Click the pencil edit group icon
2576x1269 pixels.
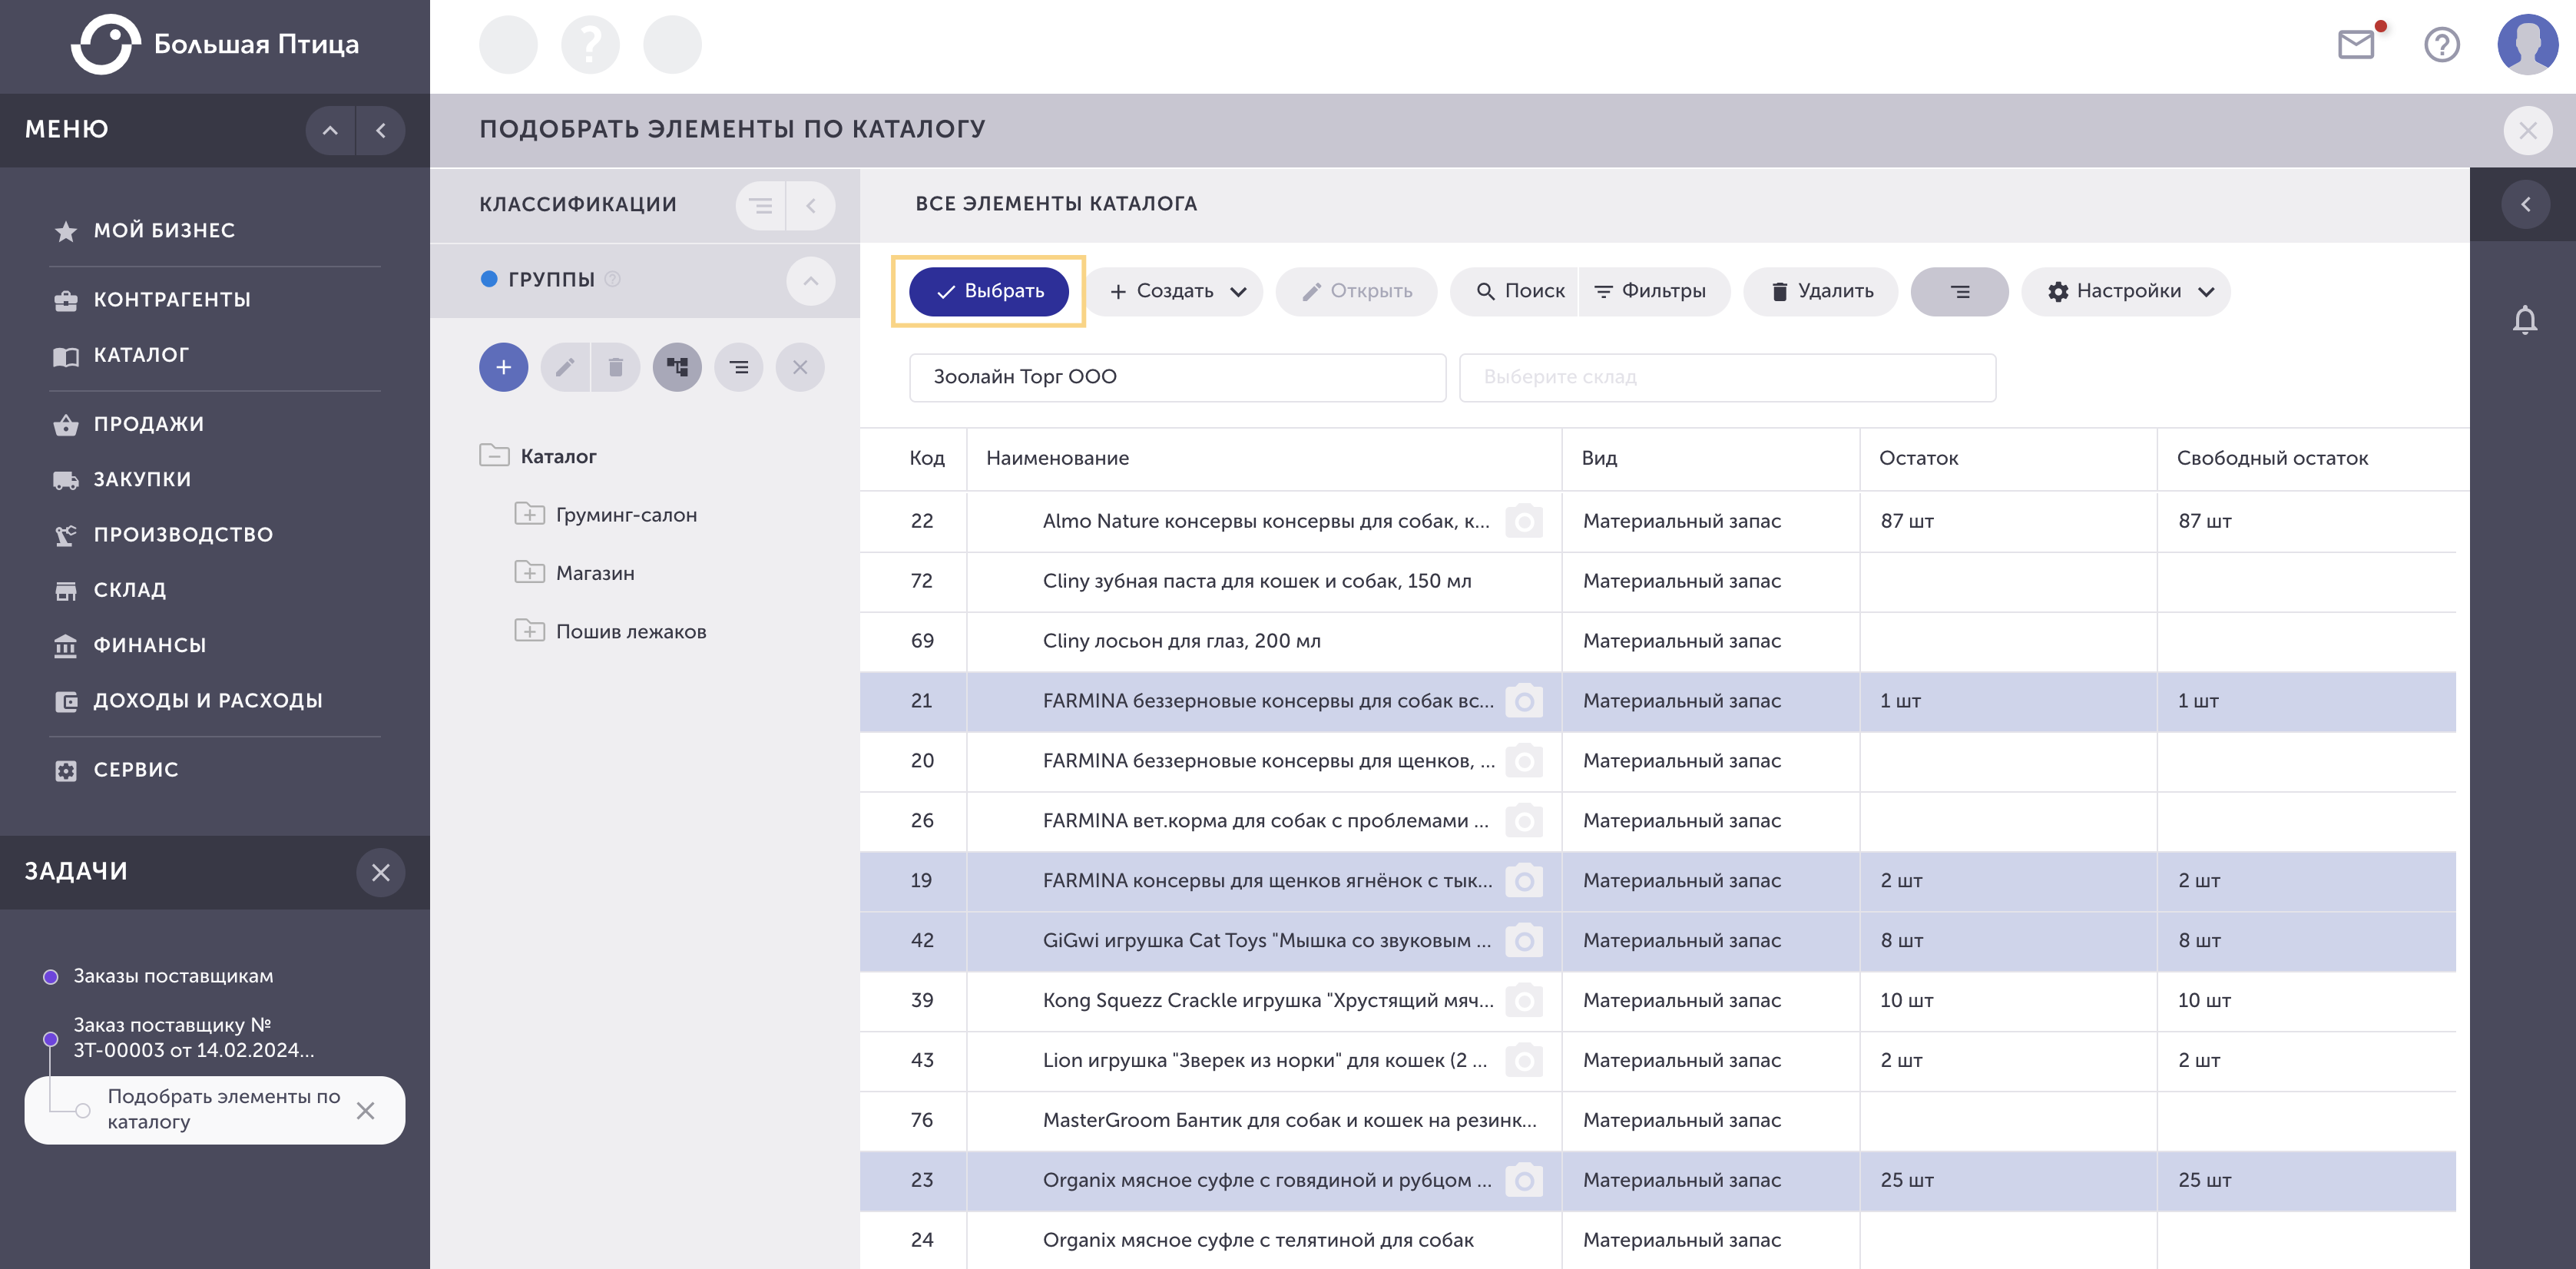click(565, 367)
